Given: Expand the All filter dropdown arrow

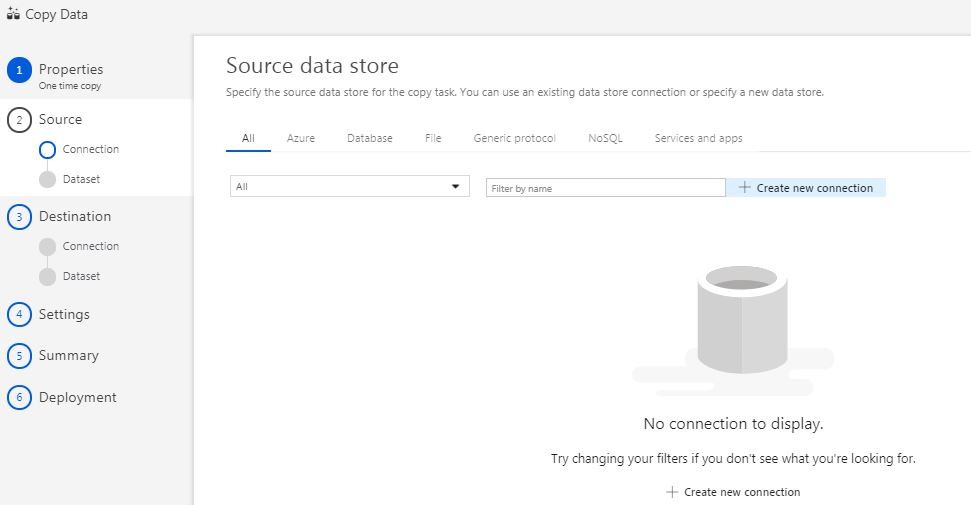Looking at the screenshot, I should point(455,187).
